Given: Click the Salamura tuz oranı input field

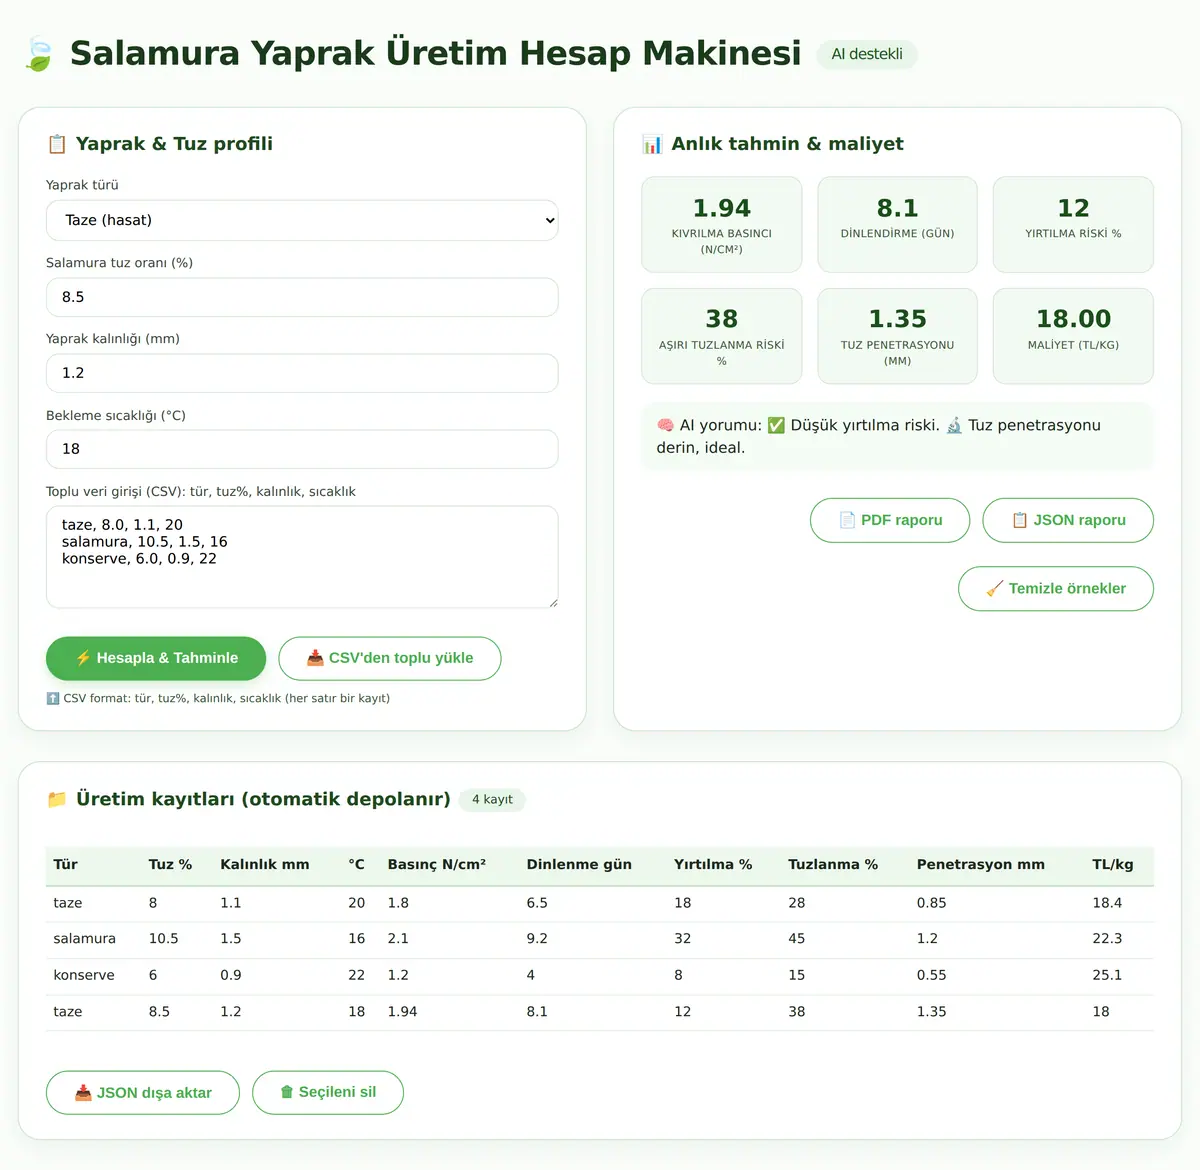Looking at the screenshot, I should pyautogui.click(x=302, y=297).
